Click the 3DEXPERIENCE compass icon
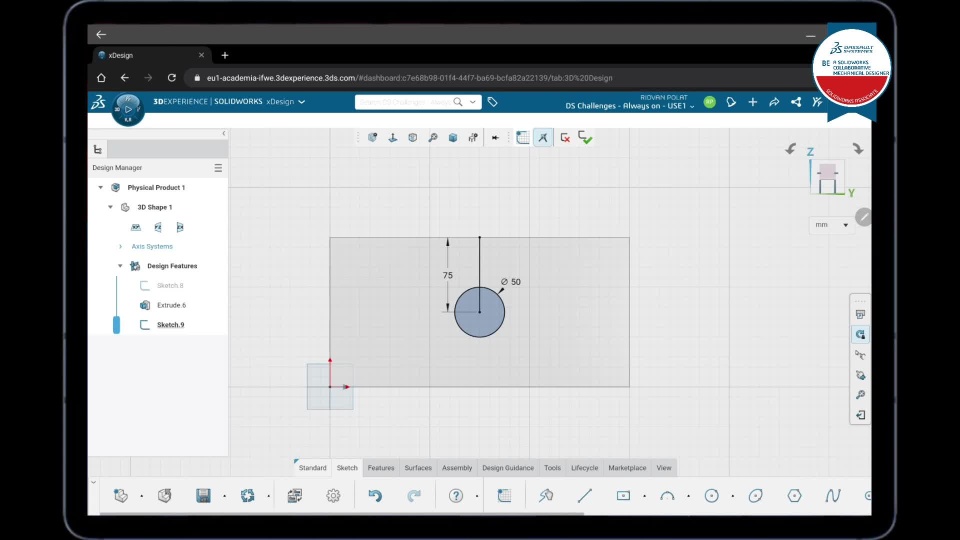This screenshot has width=960, height=540. (128, 109)
